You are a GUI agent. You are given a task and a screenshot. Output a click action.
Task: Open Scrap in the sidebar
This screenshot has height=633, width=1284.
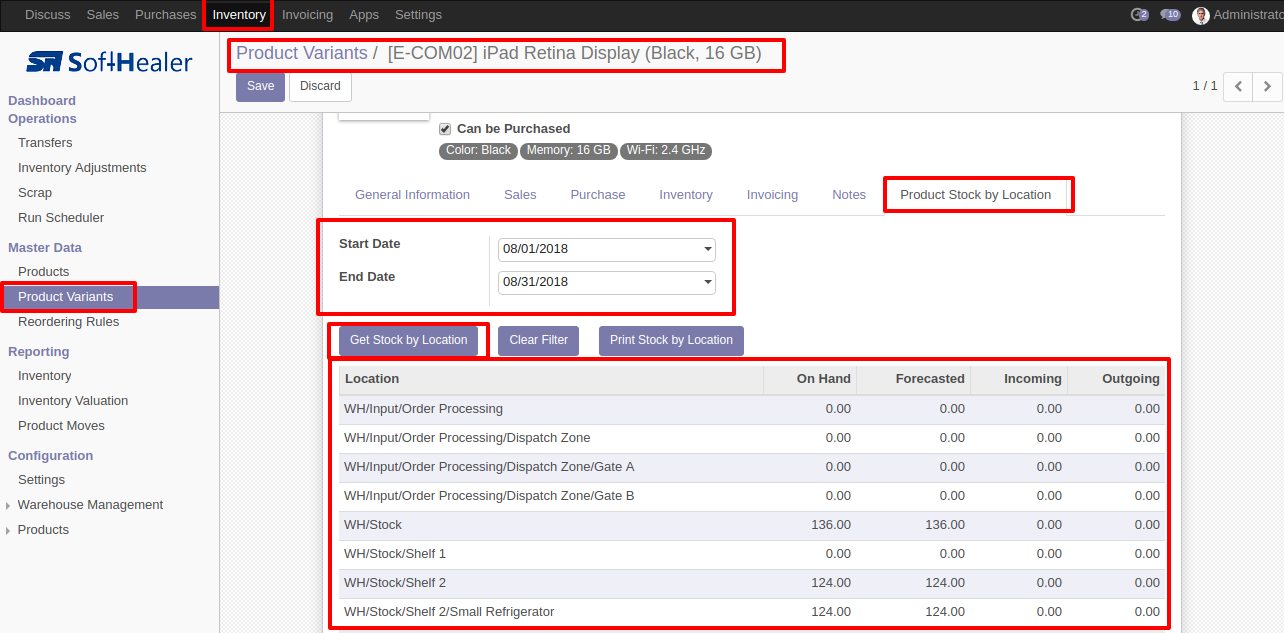(35, 193)
